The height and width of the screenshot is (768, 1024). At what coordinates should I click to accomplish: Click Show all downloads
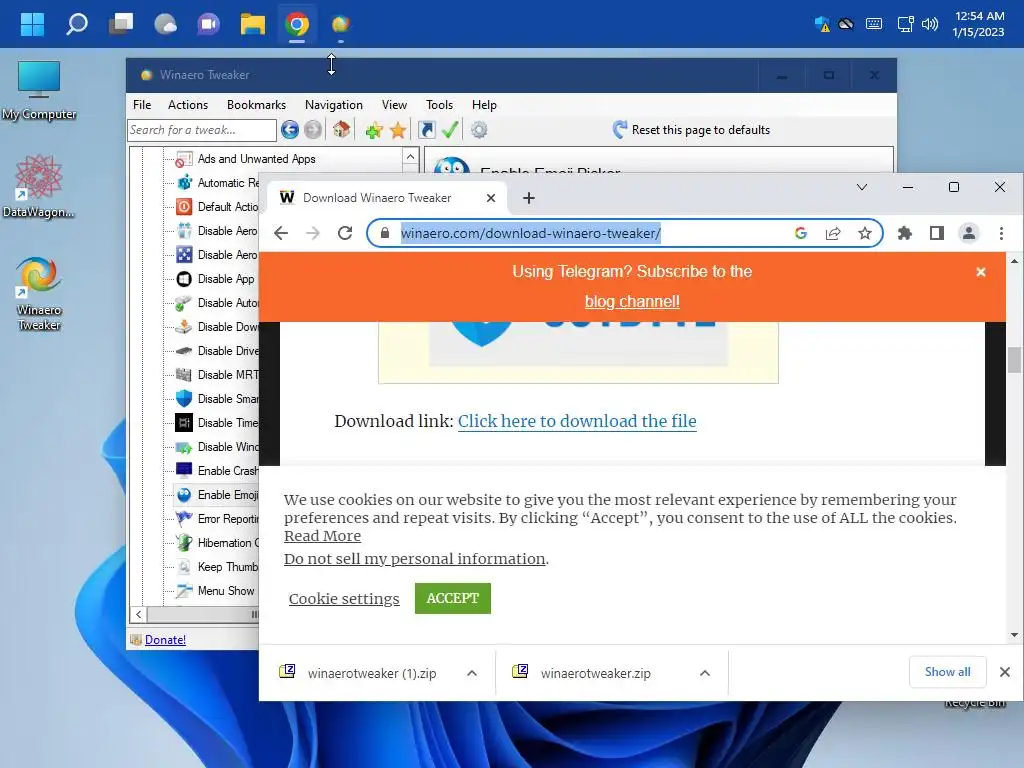tap(947, 672)
